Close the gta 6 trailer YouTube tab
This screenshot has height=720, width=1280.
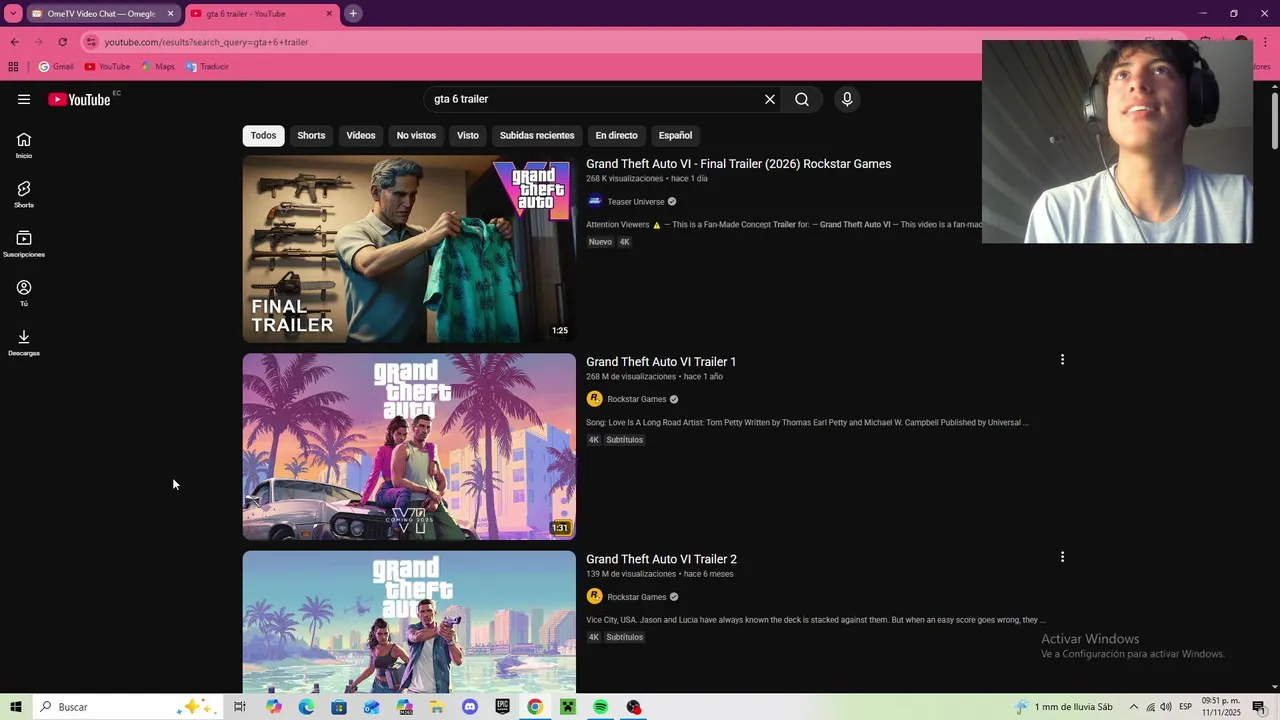point(329,14)
